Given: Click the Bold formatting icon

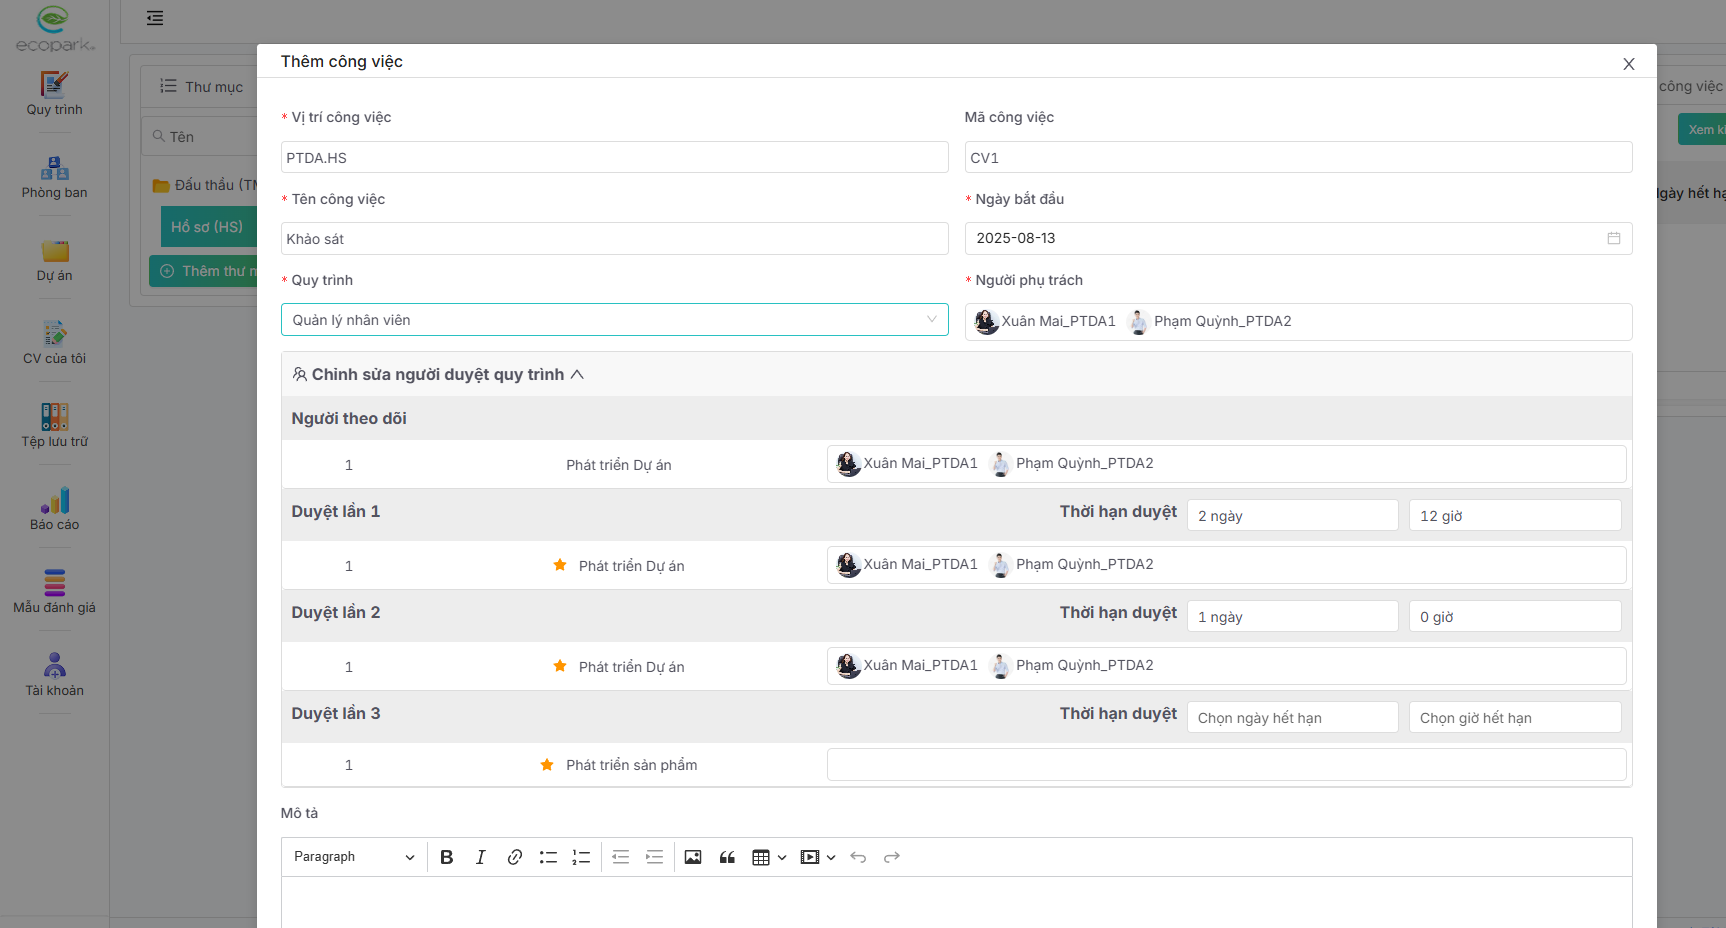Looking at the screenshot, I should (x=447, y=857).
